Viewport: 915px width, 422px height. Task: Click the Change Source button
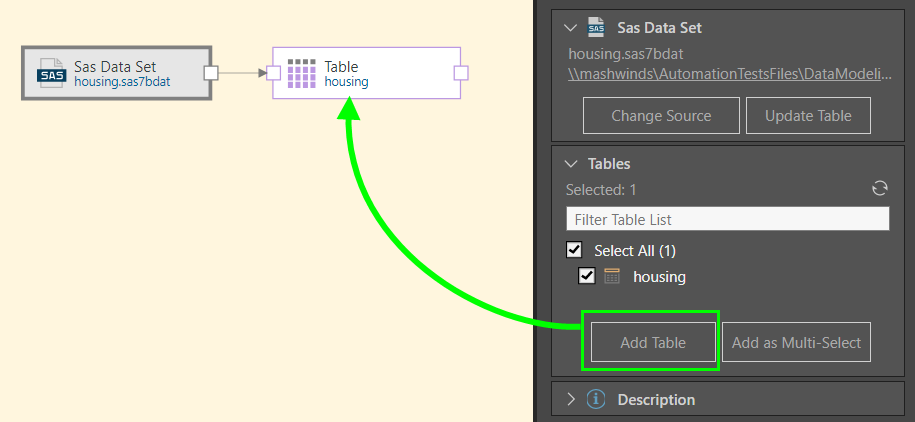tap(661, 115)
